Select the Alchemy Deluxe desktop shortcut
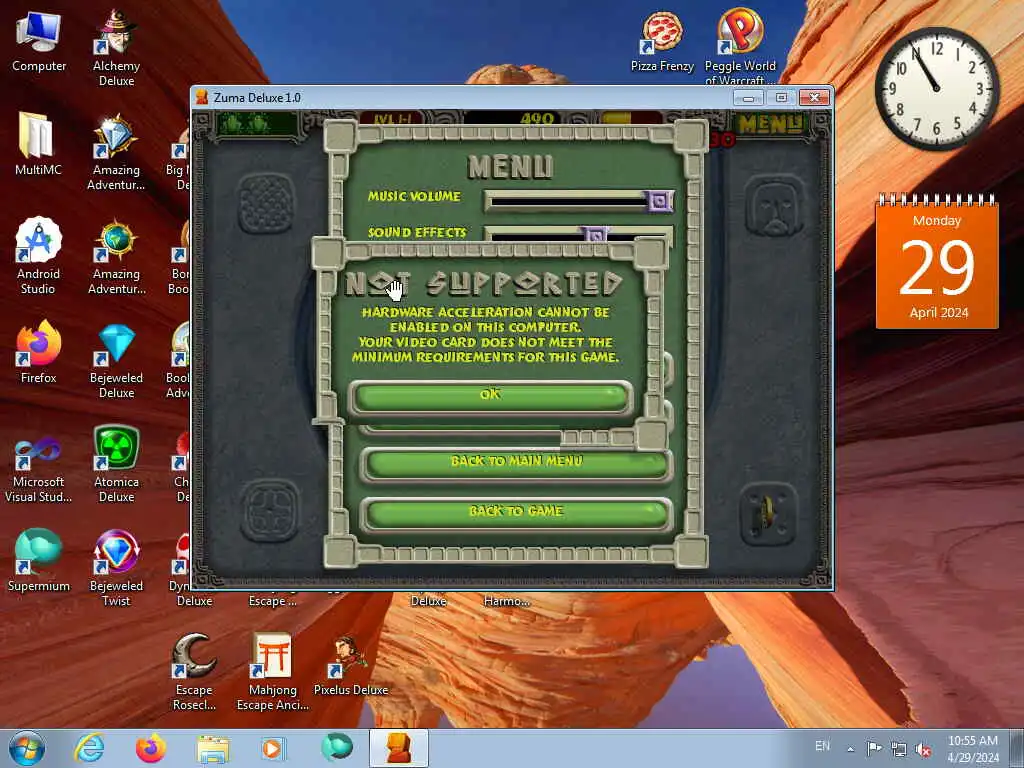 pyautogui.click(x=116, y=48)
